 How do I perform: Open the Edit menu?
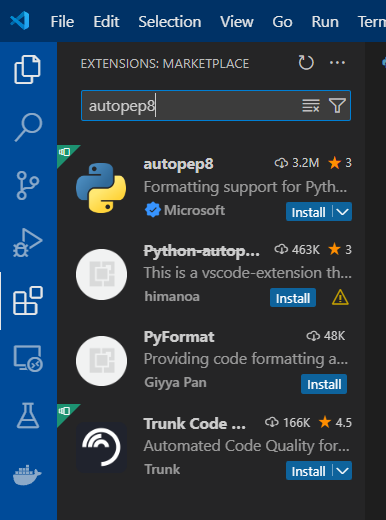click(x=106, y=22)
